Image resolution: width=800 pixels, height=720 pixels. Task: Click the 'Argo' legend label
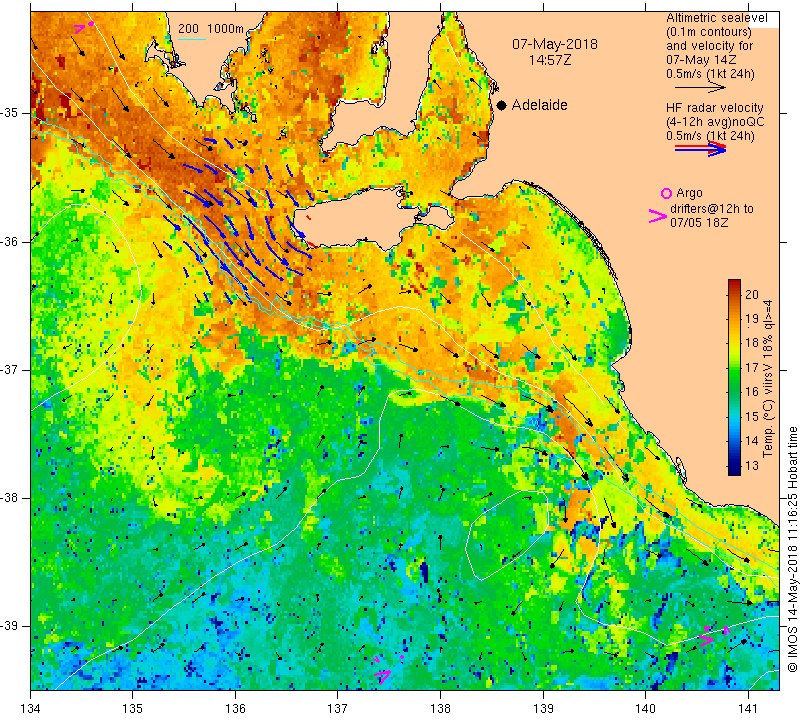pos(689,193)
